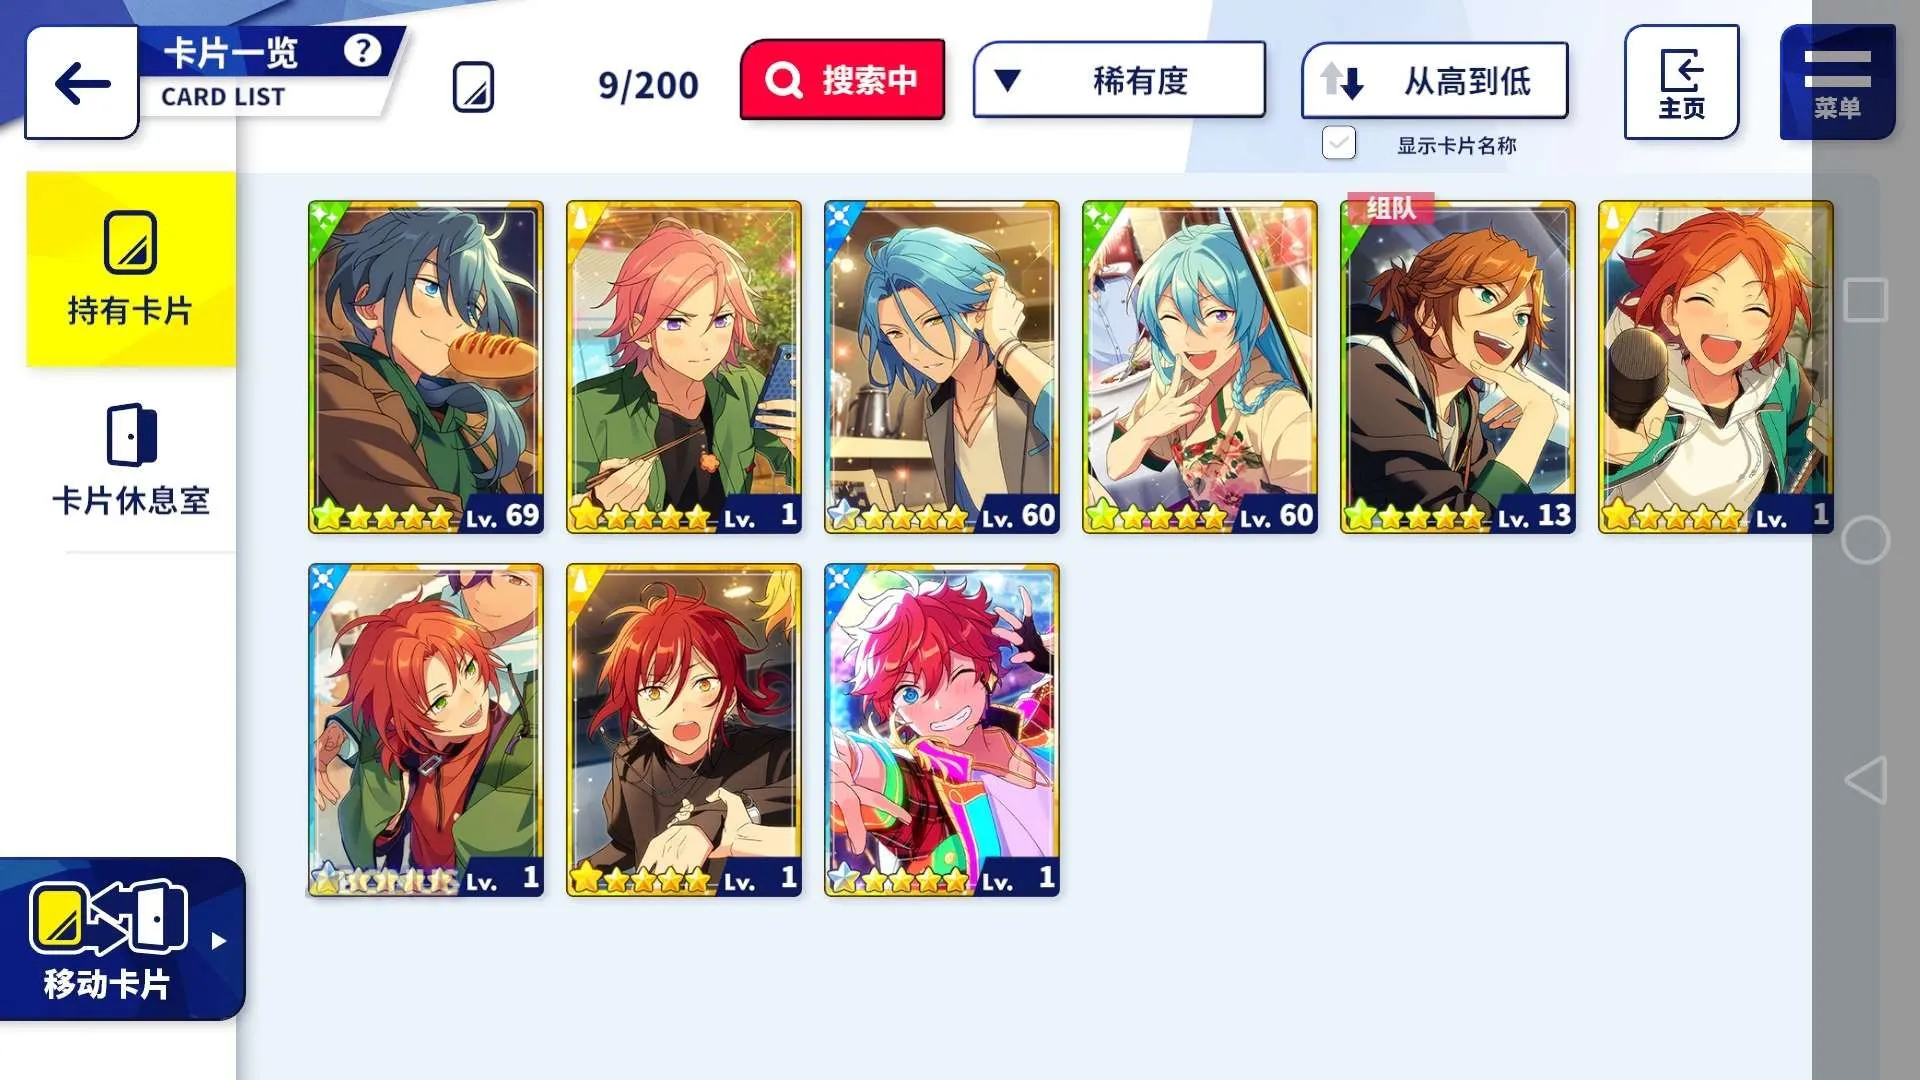1920x1080 pixels.
Task: Go back using the left arrow button
Action: click(82, 82)
